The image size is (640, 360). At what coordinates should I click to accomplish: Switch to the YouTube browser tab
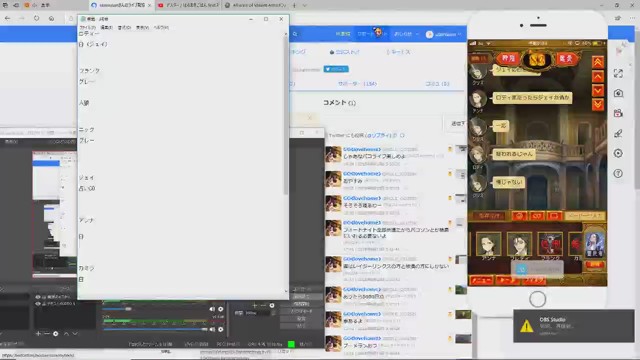(x=188, y=5)
